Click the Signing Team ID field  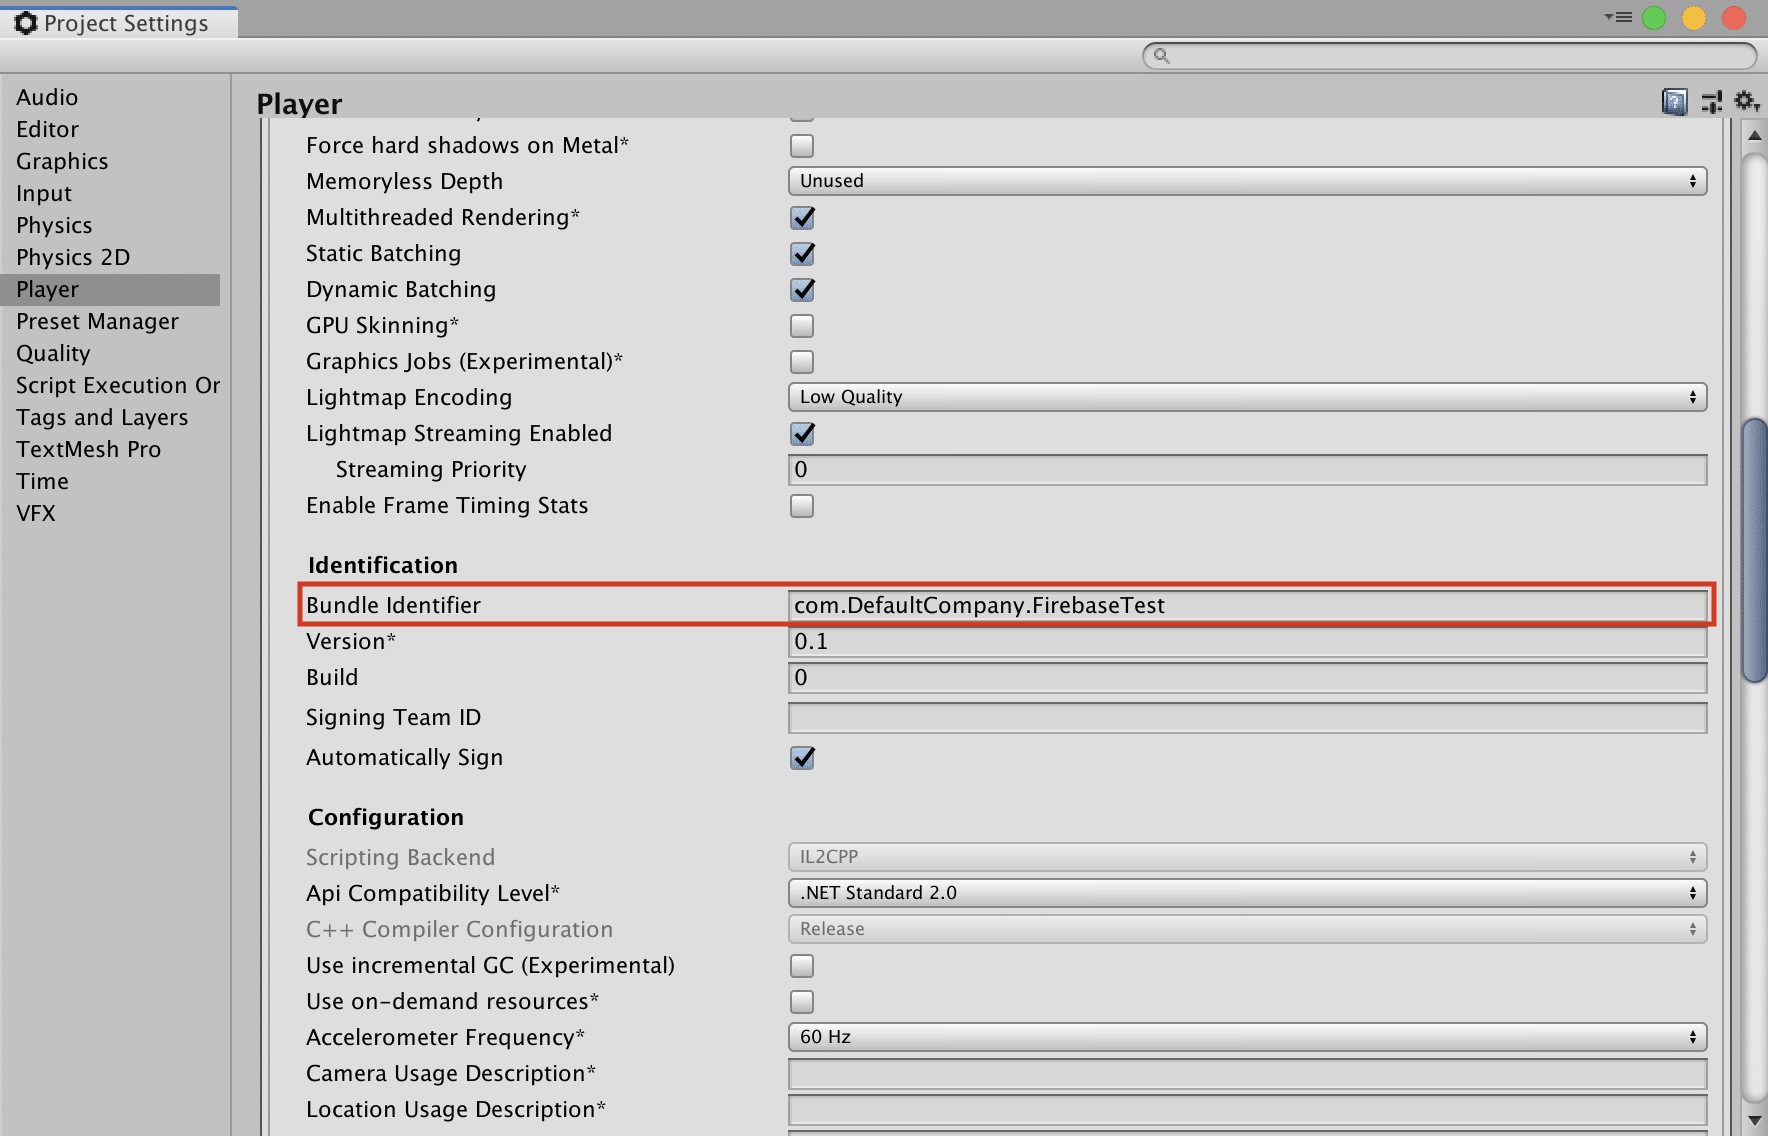click(x=1245, y=717)
